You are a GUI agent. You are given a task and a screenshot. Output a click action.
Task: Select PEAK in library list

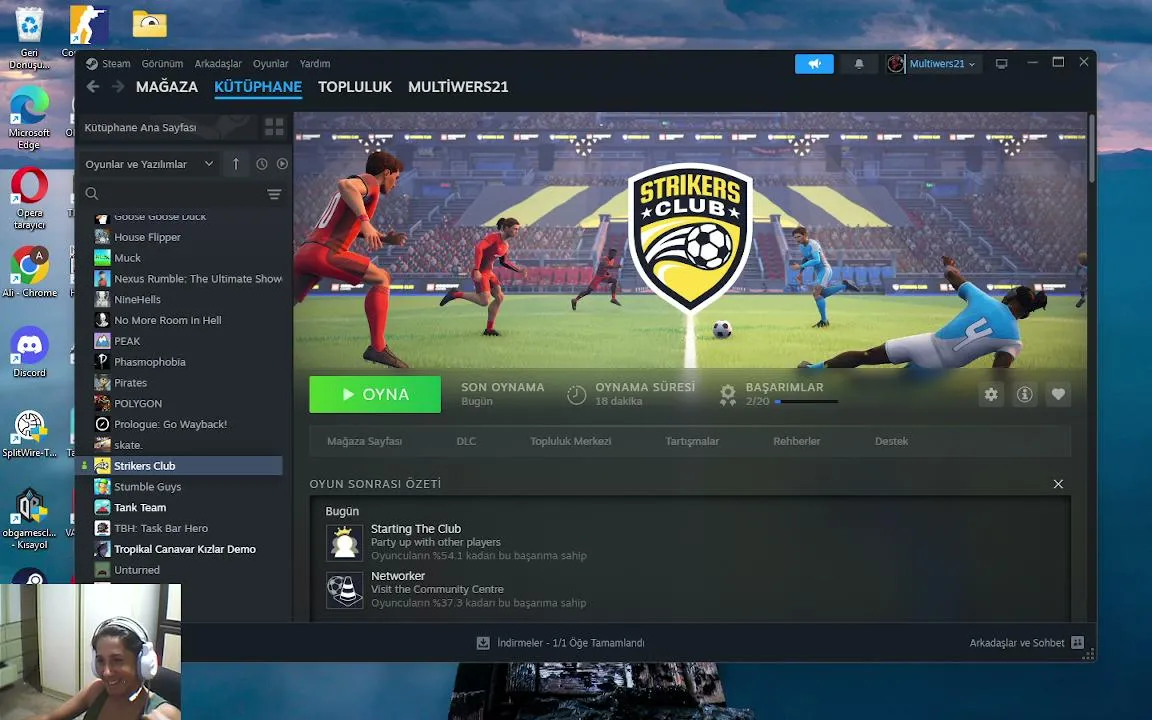click(x=188, y=341)
